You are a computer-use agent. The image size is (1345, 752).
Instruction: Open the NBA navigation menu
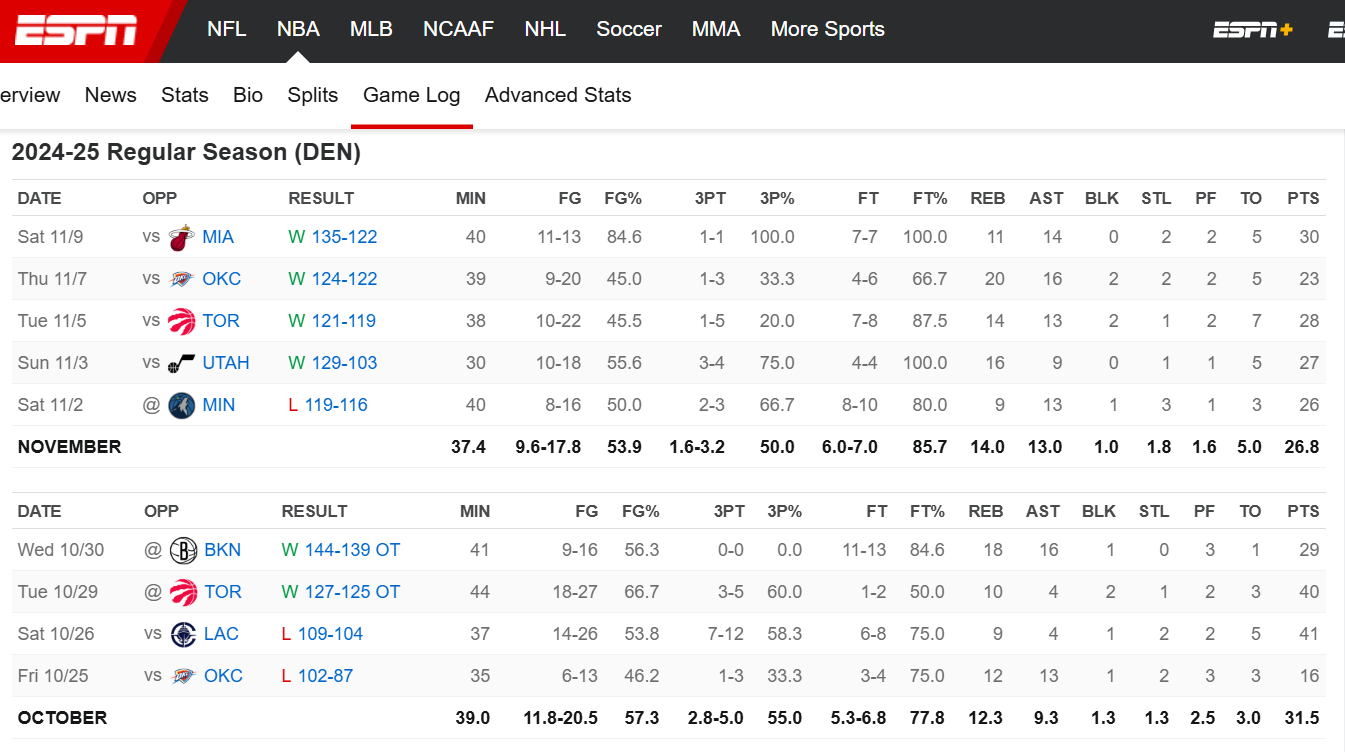click(298, 30)
